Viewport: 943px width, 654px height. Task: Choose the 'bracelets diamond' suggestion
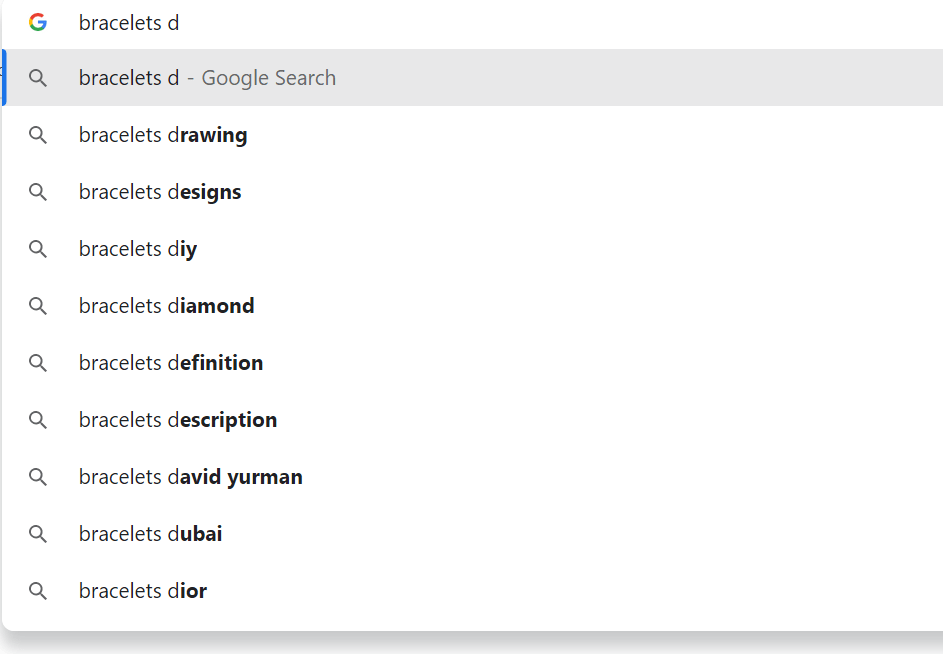tap(473, 306)
